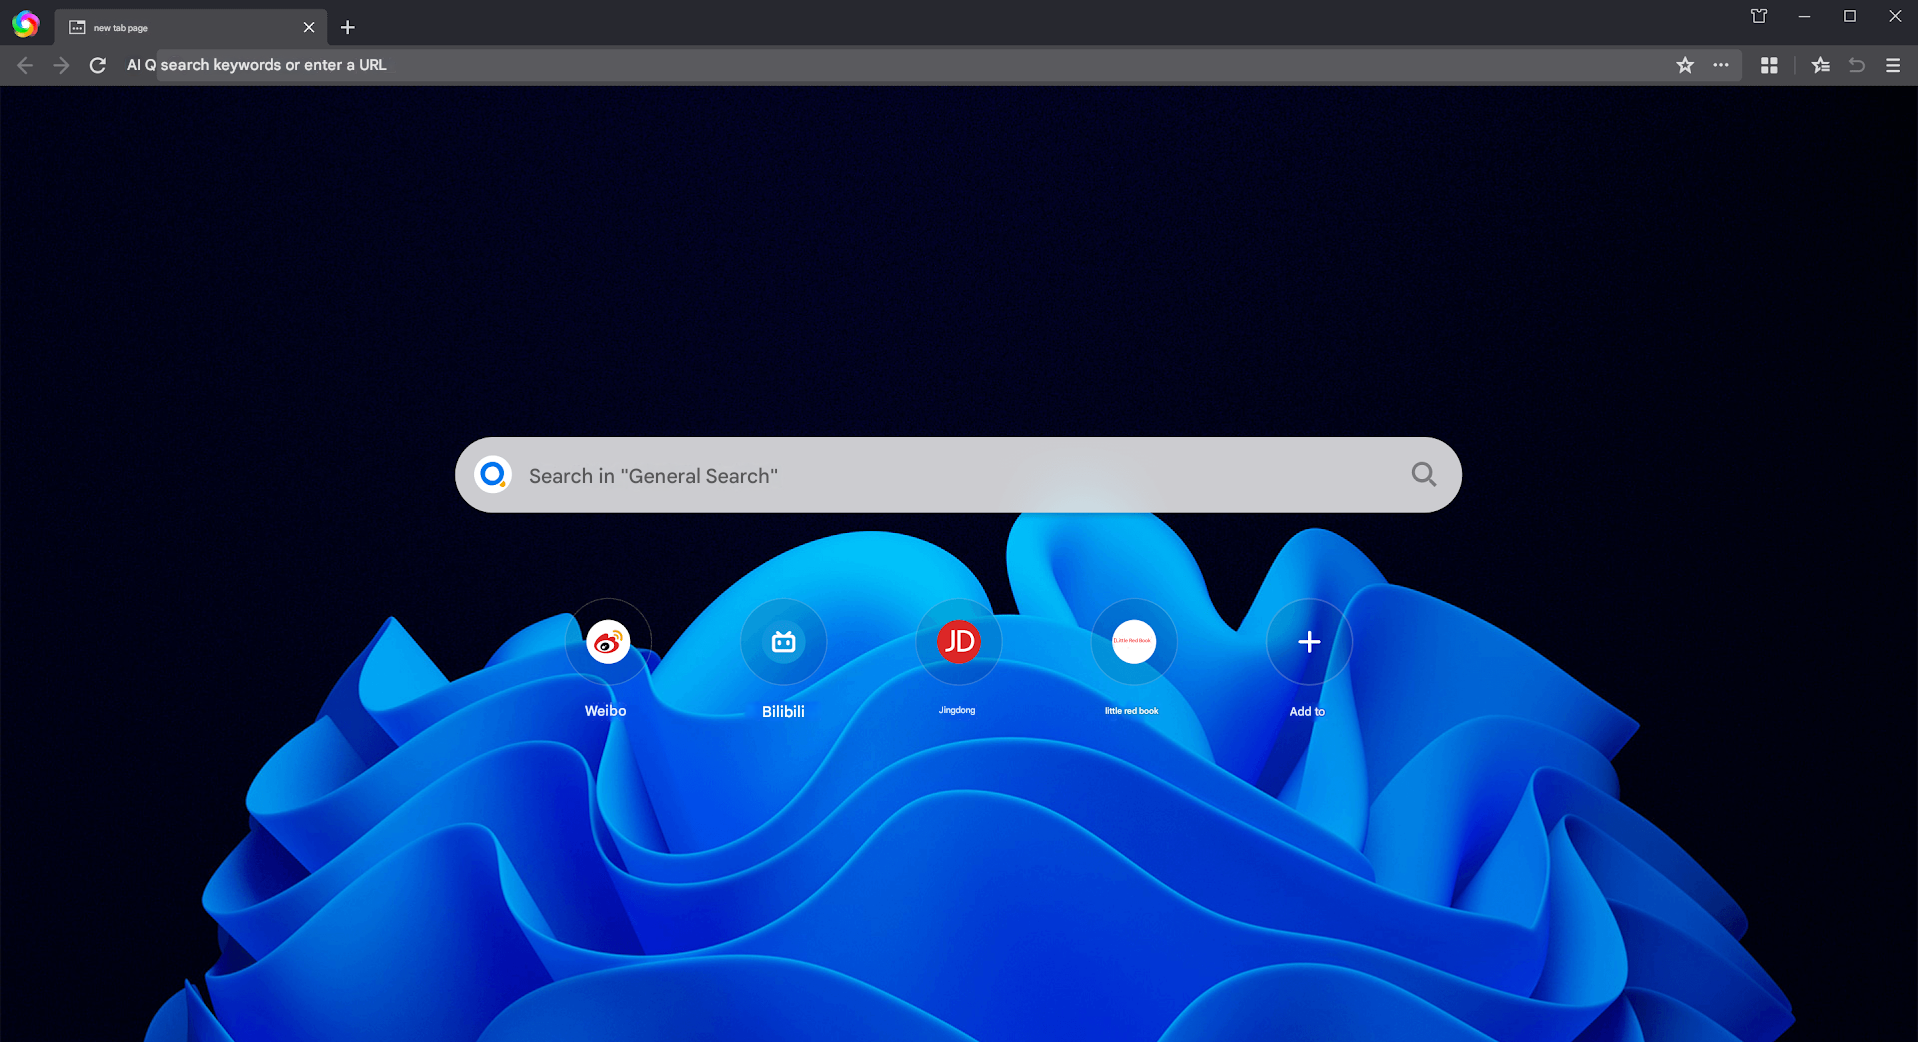Click the back navigation arrow

pos(24,65)
